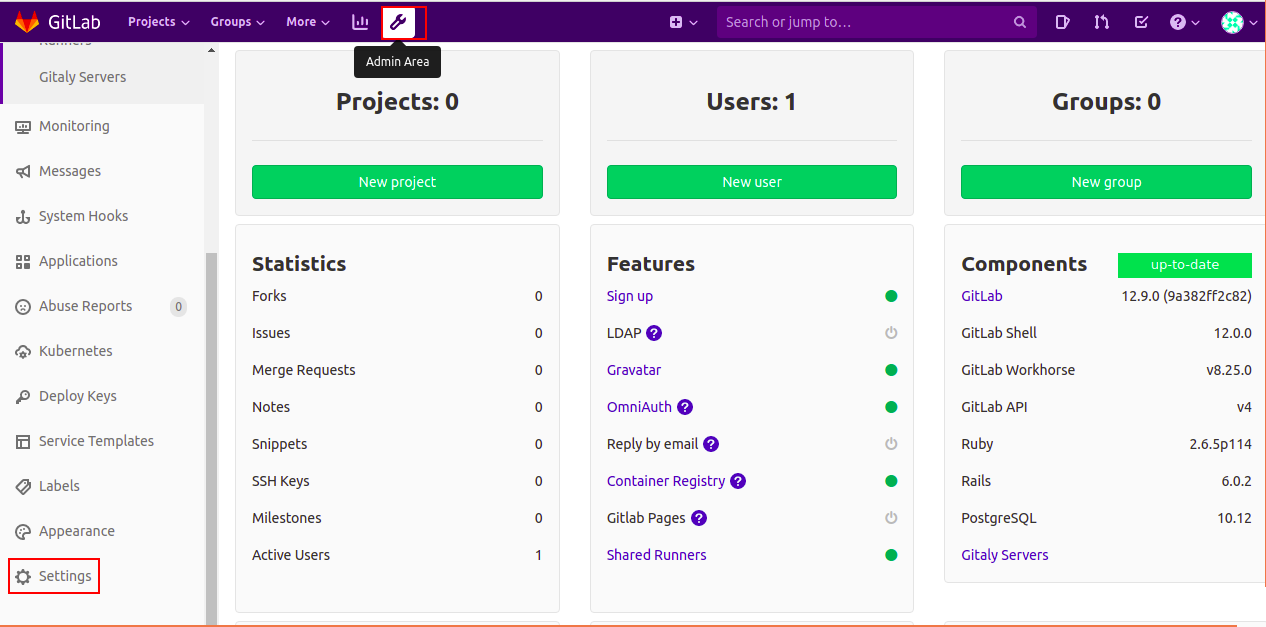Click the Messages megaphone icon
The width and height of the screenshot is (1266, 627).
point(23,171)
